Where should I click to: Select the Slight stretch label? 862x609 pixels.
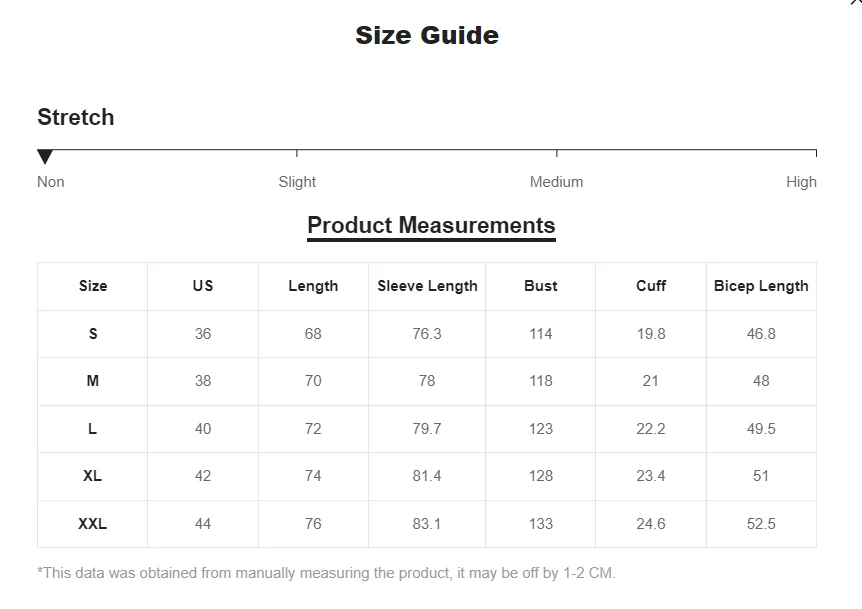pos(297,182)
